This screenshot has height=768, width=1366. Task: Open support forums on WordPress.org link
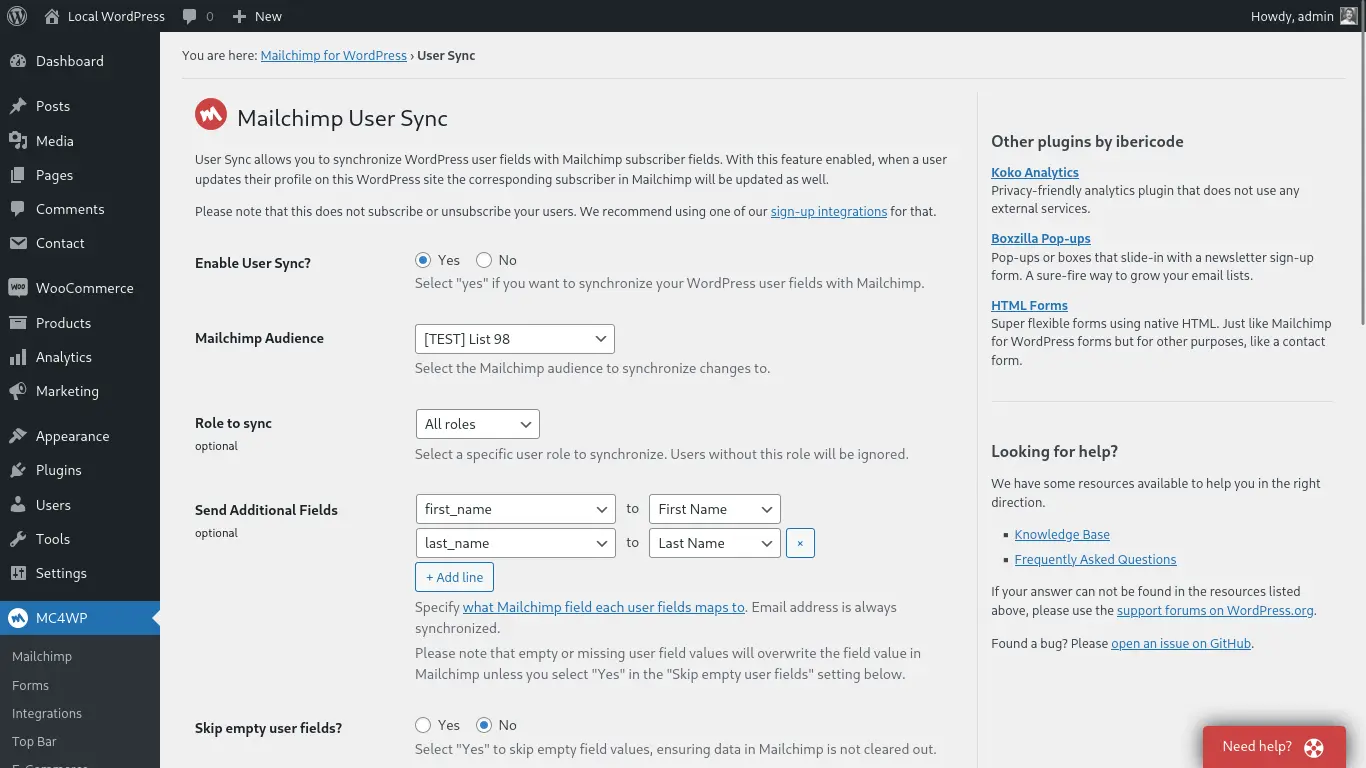1216,610
